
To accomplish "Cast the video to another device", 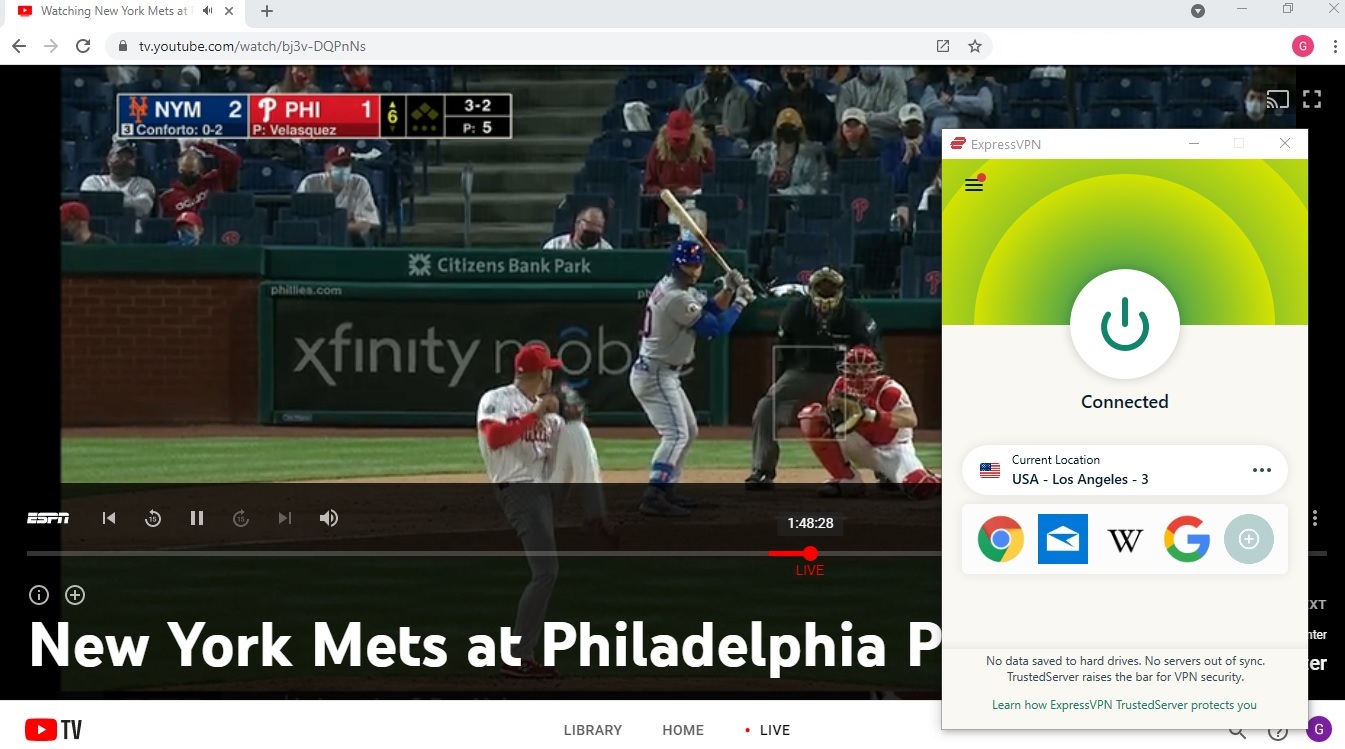I will 1277,99.
